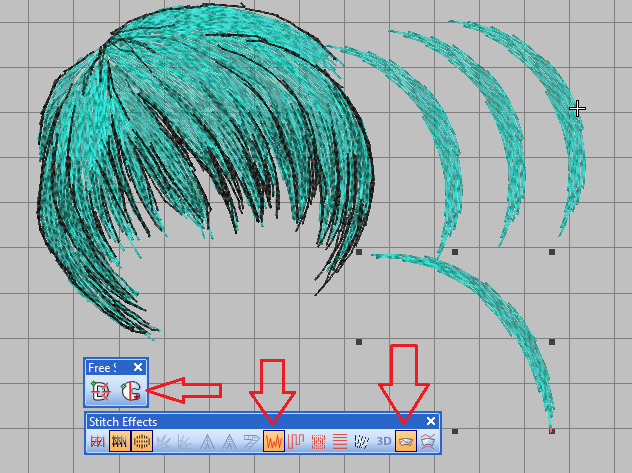Click the Remove Free Shape icon
Screen dimensions: 632x473
click(x=100, y=391)
